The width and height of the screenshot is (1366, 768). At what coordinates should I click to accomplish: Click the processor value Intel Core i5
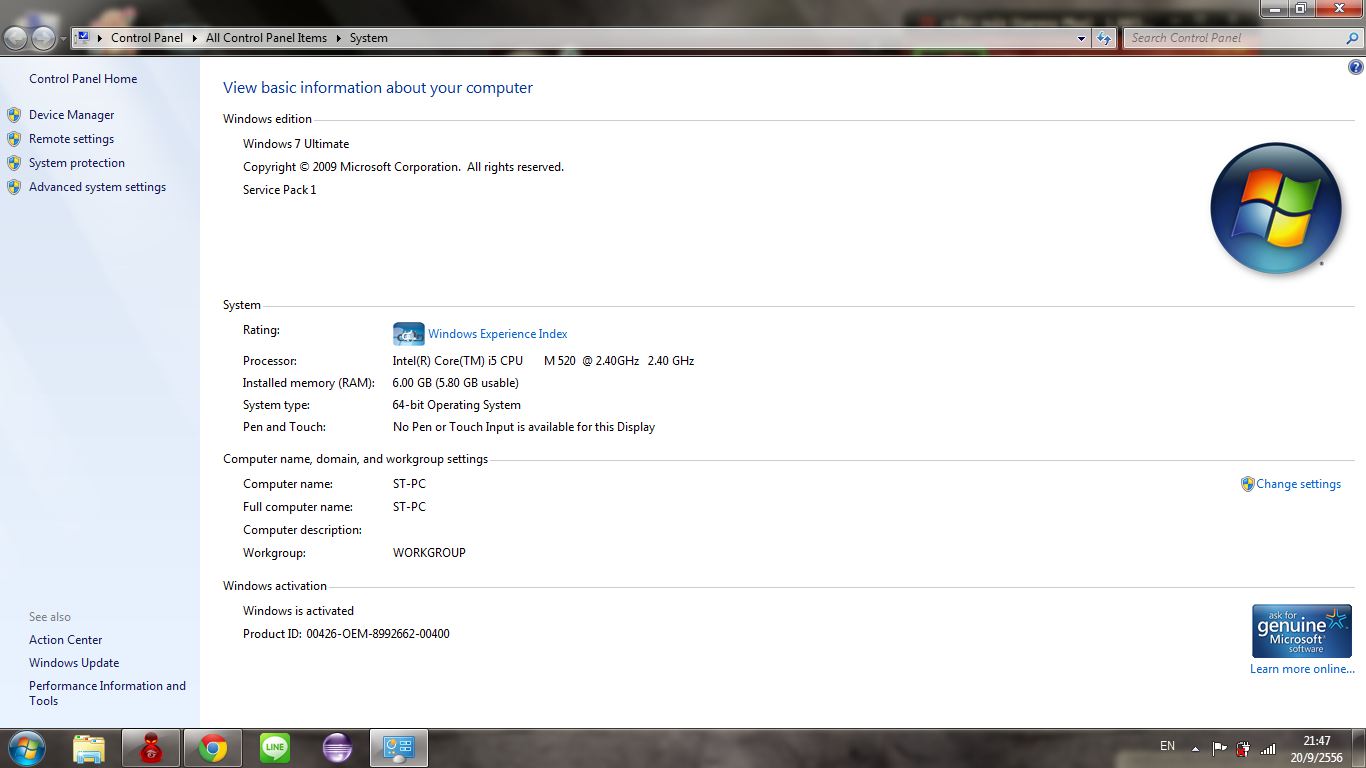click(543, 361)
